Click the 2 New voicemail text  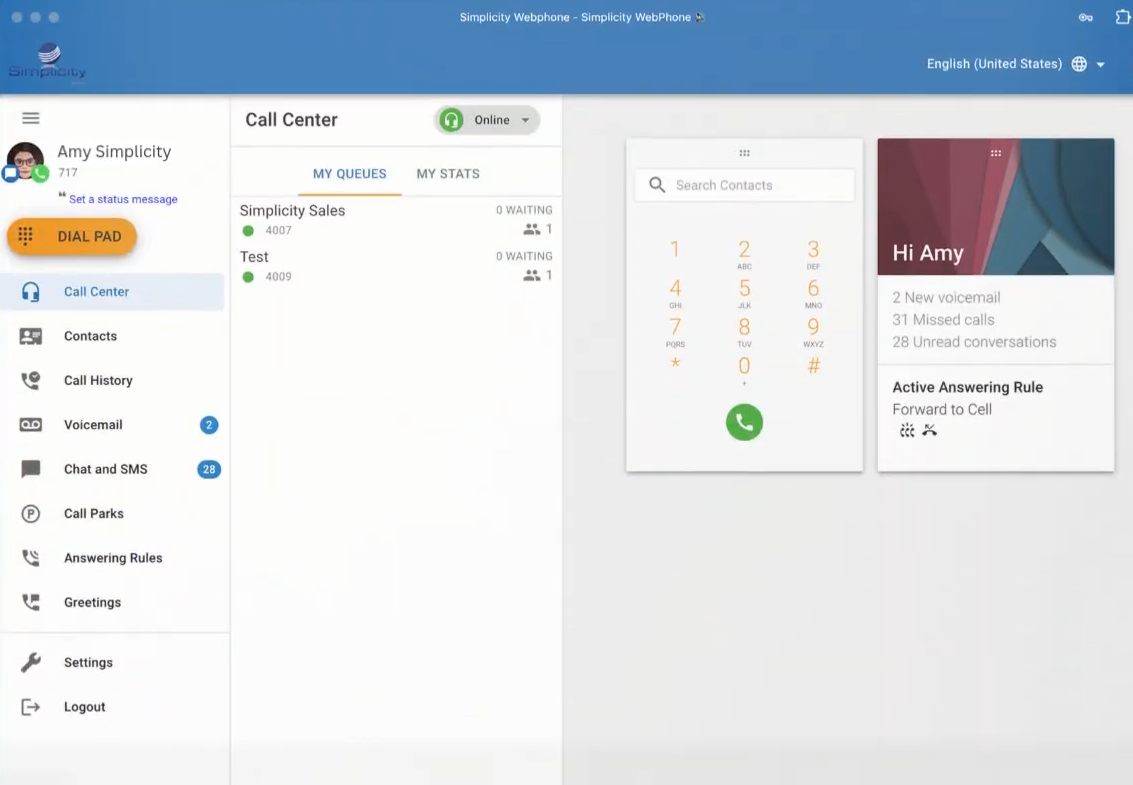click(x=946, y=298)
